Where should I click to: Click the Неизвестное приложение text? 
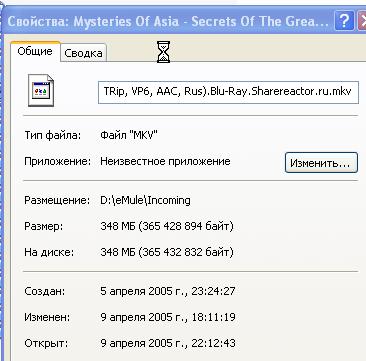[165, 161]
